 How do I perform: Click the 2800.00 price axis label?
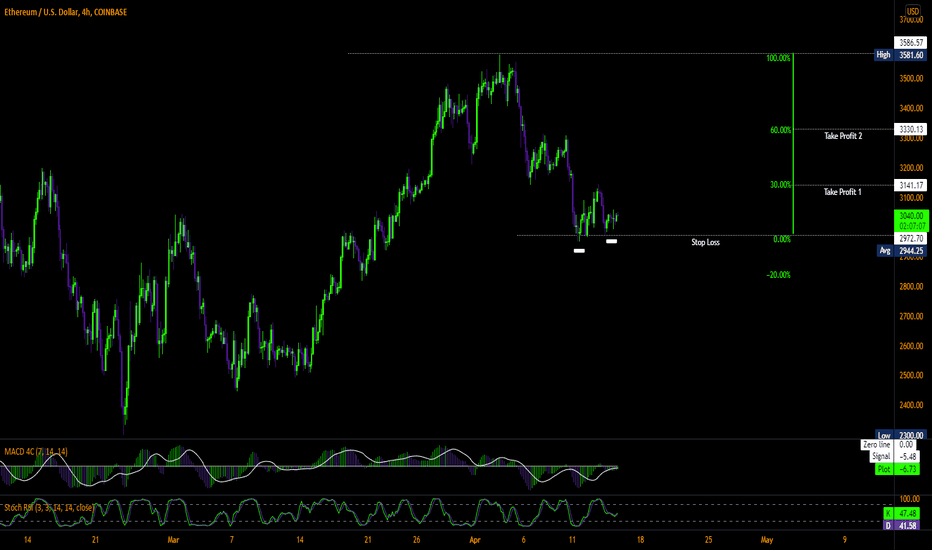pos(911,287)
